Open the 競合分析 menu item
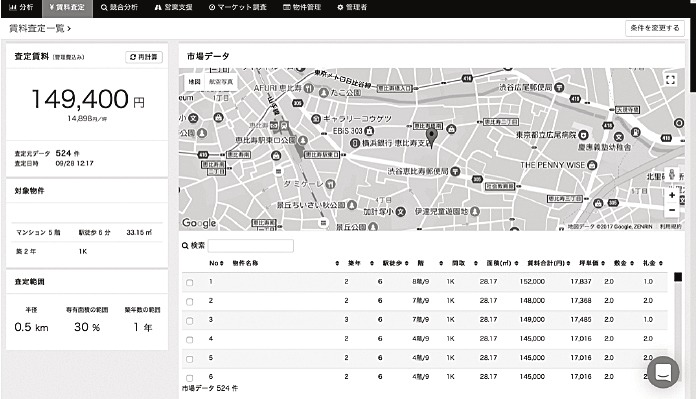Screen dimensions: 696x399 (x=119, y=8)
